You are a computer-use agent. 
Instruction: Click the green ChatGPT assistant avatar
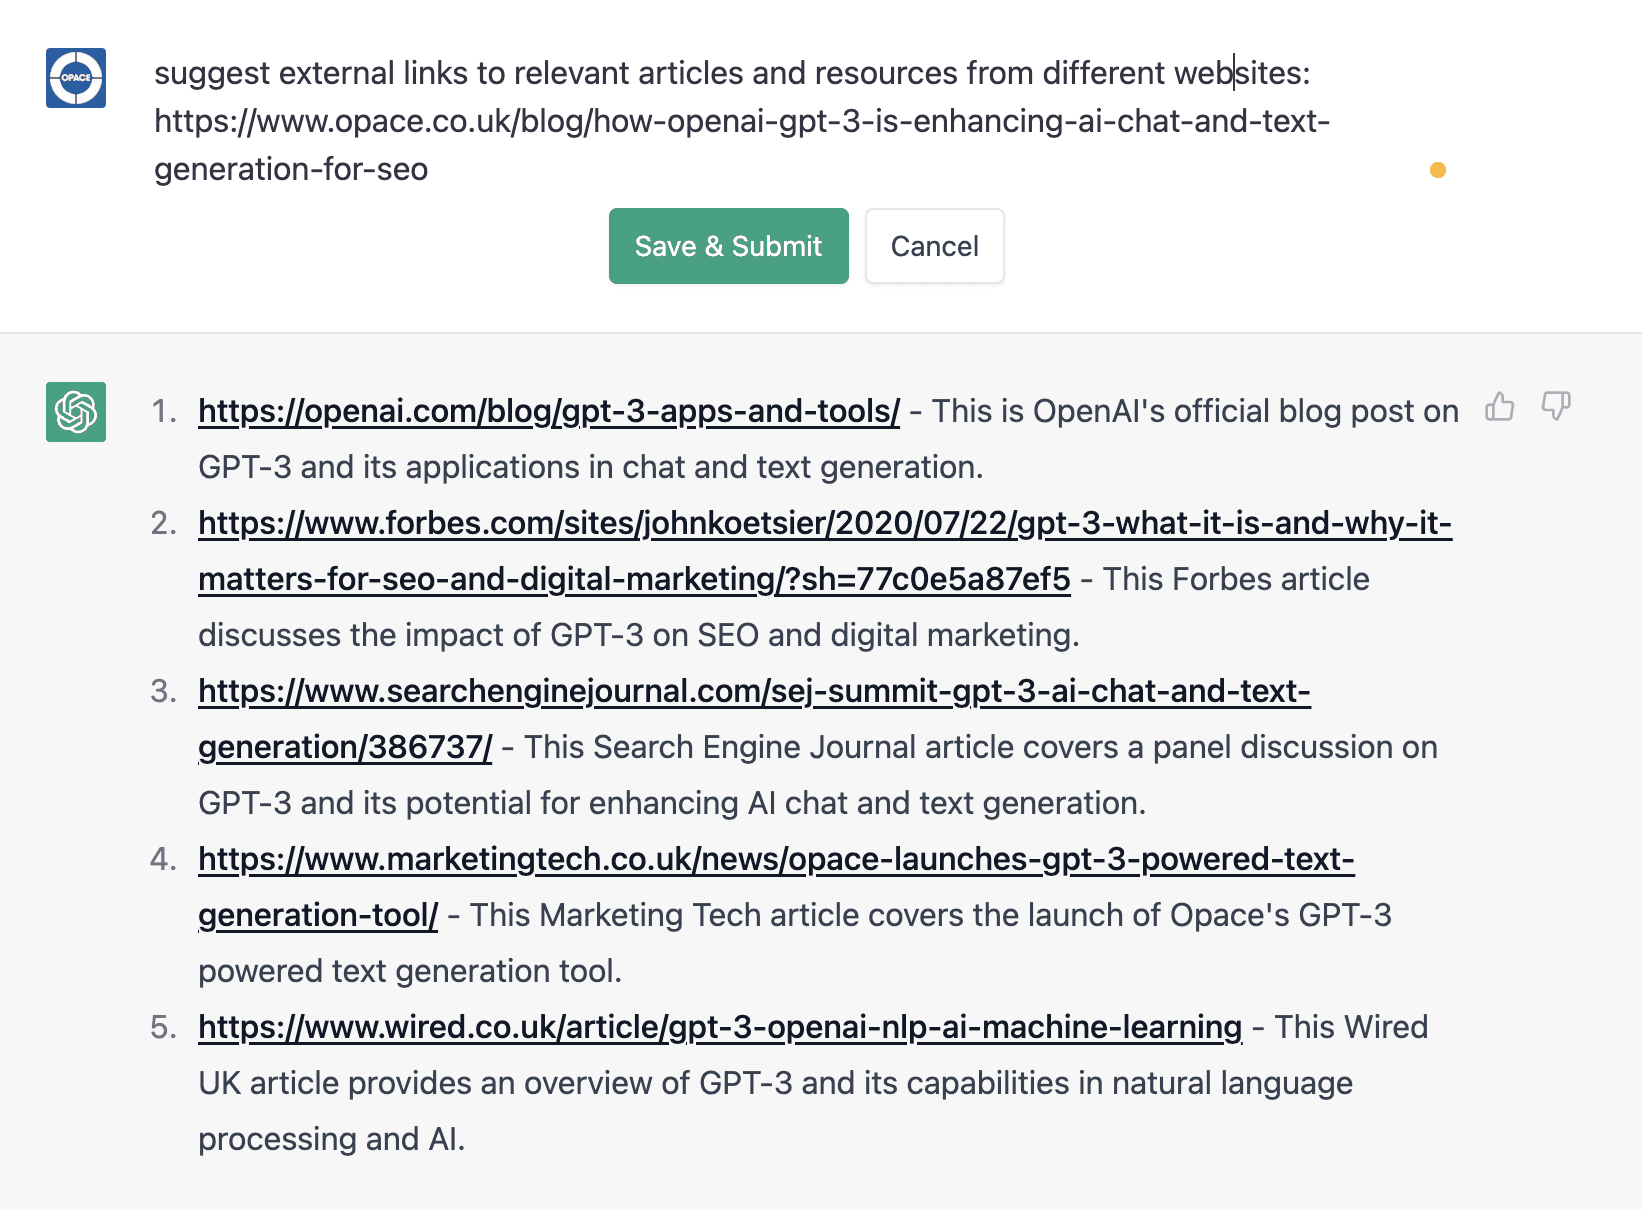coord(75,411)
